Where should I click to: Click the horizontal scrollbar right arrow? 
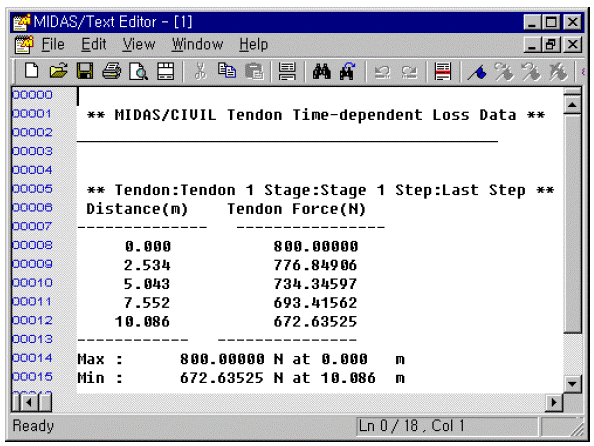click(x=554, y=402)
